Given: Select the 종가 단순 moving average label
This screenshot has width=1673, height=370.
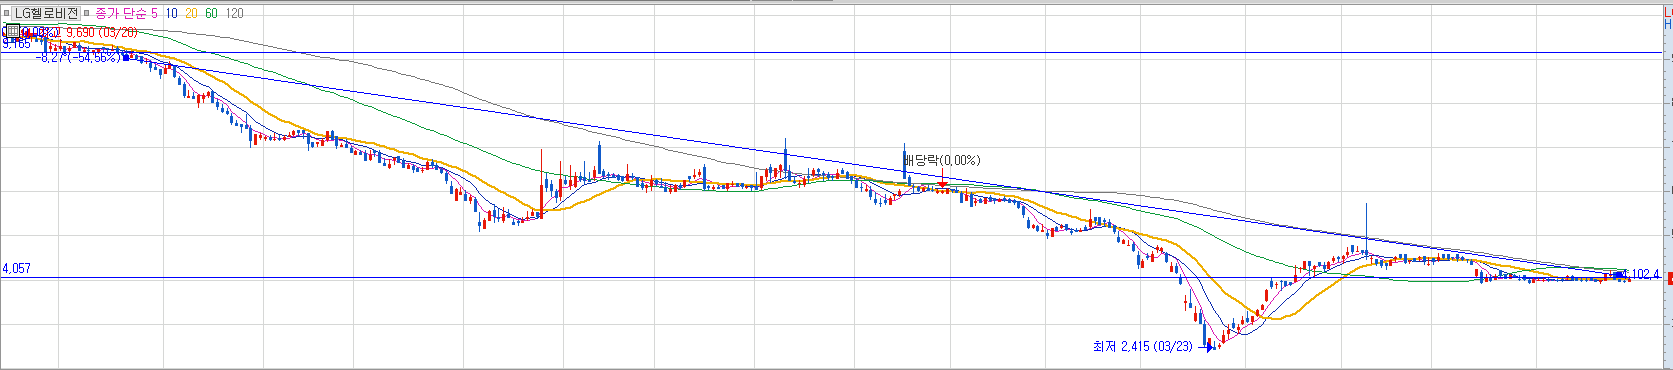Looking at the screenshot, I should tap(121, 13).
